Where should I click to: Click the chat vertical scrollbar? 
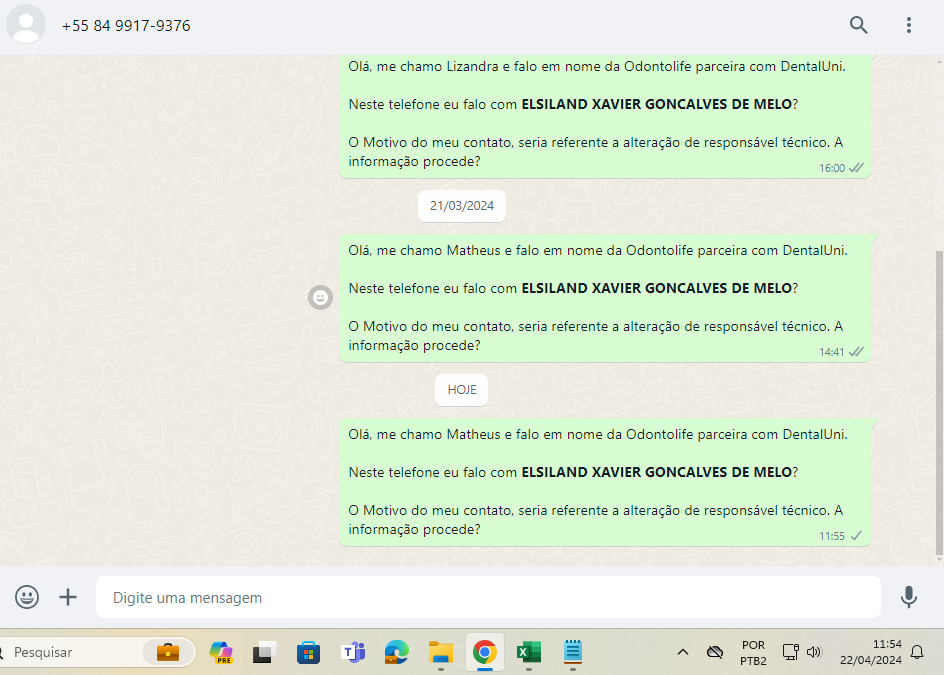click(x=939, y=402)
